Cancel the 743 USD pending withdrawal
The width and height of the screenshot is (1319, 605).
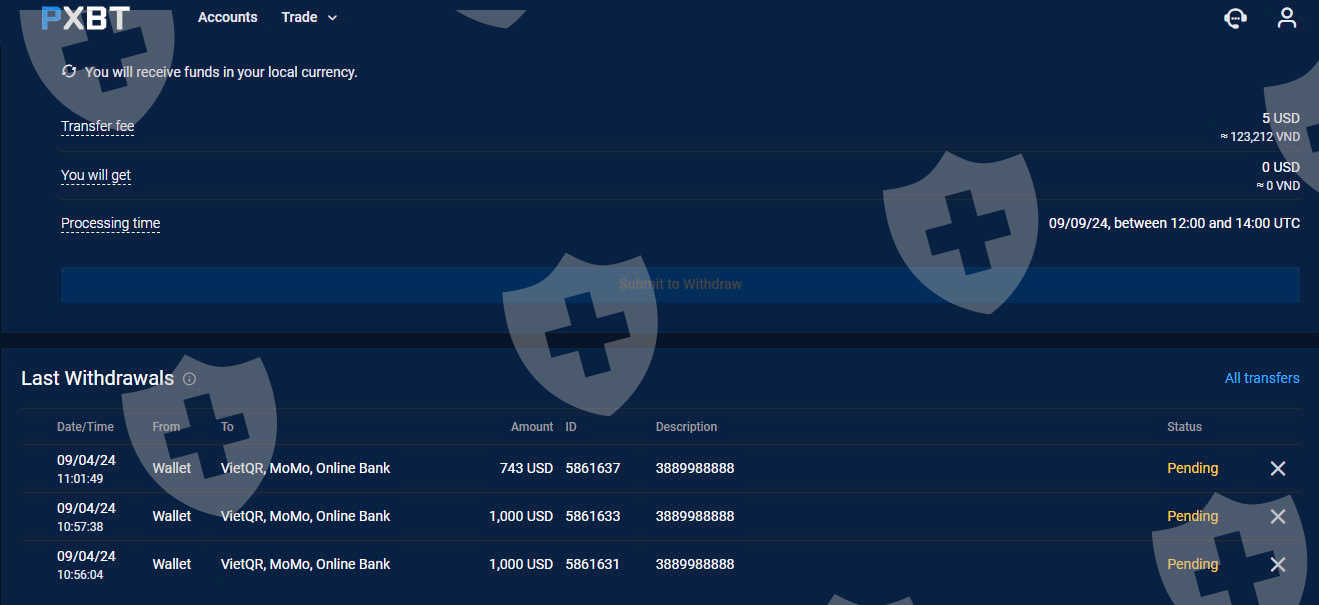[1277, 468]
